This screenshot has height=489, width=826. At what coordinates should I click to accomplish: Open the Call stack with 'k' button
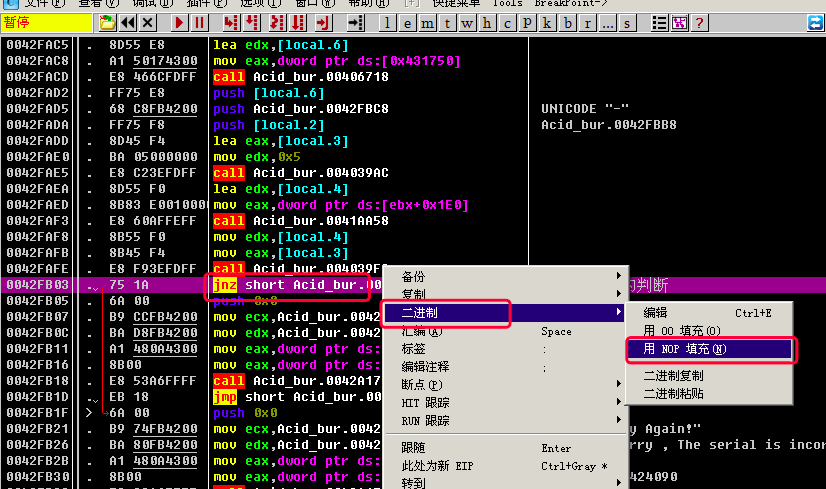(548, 23)
